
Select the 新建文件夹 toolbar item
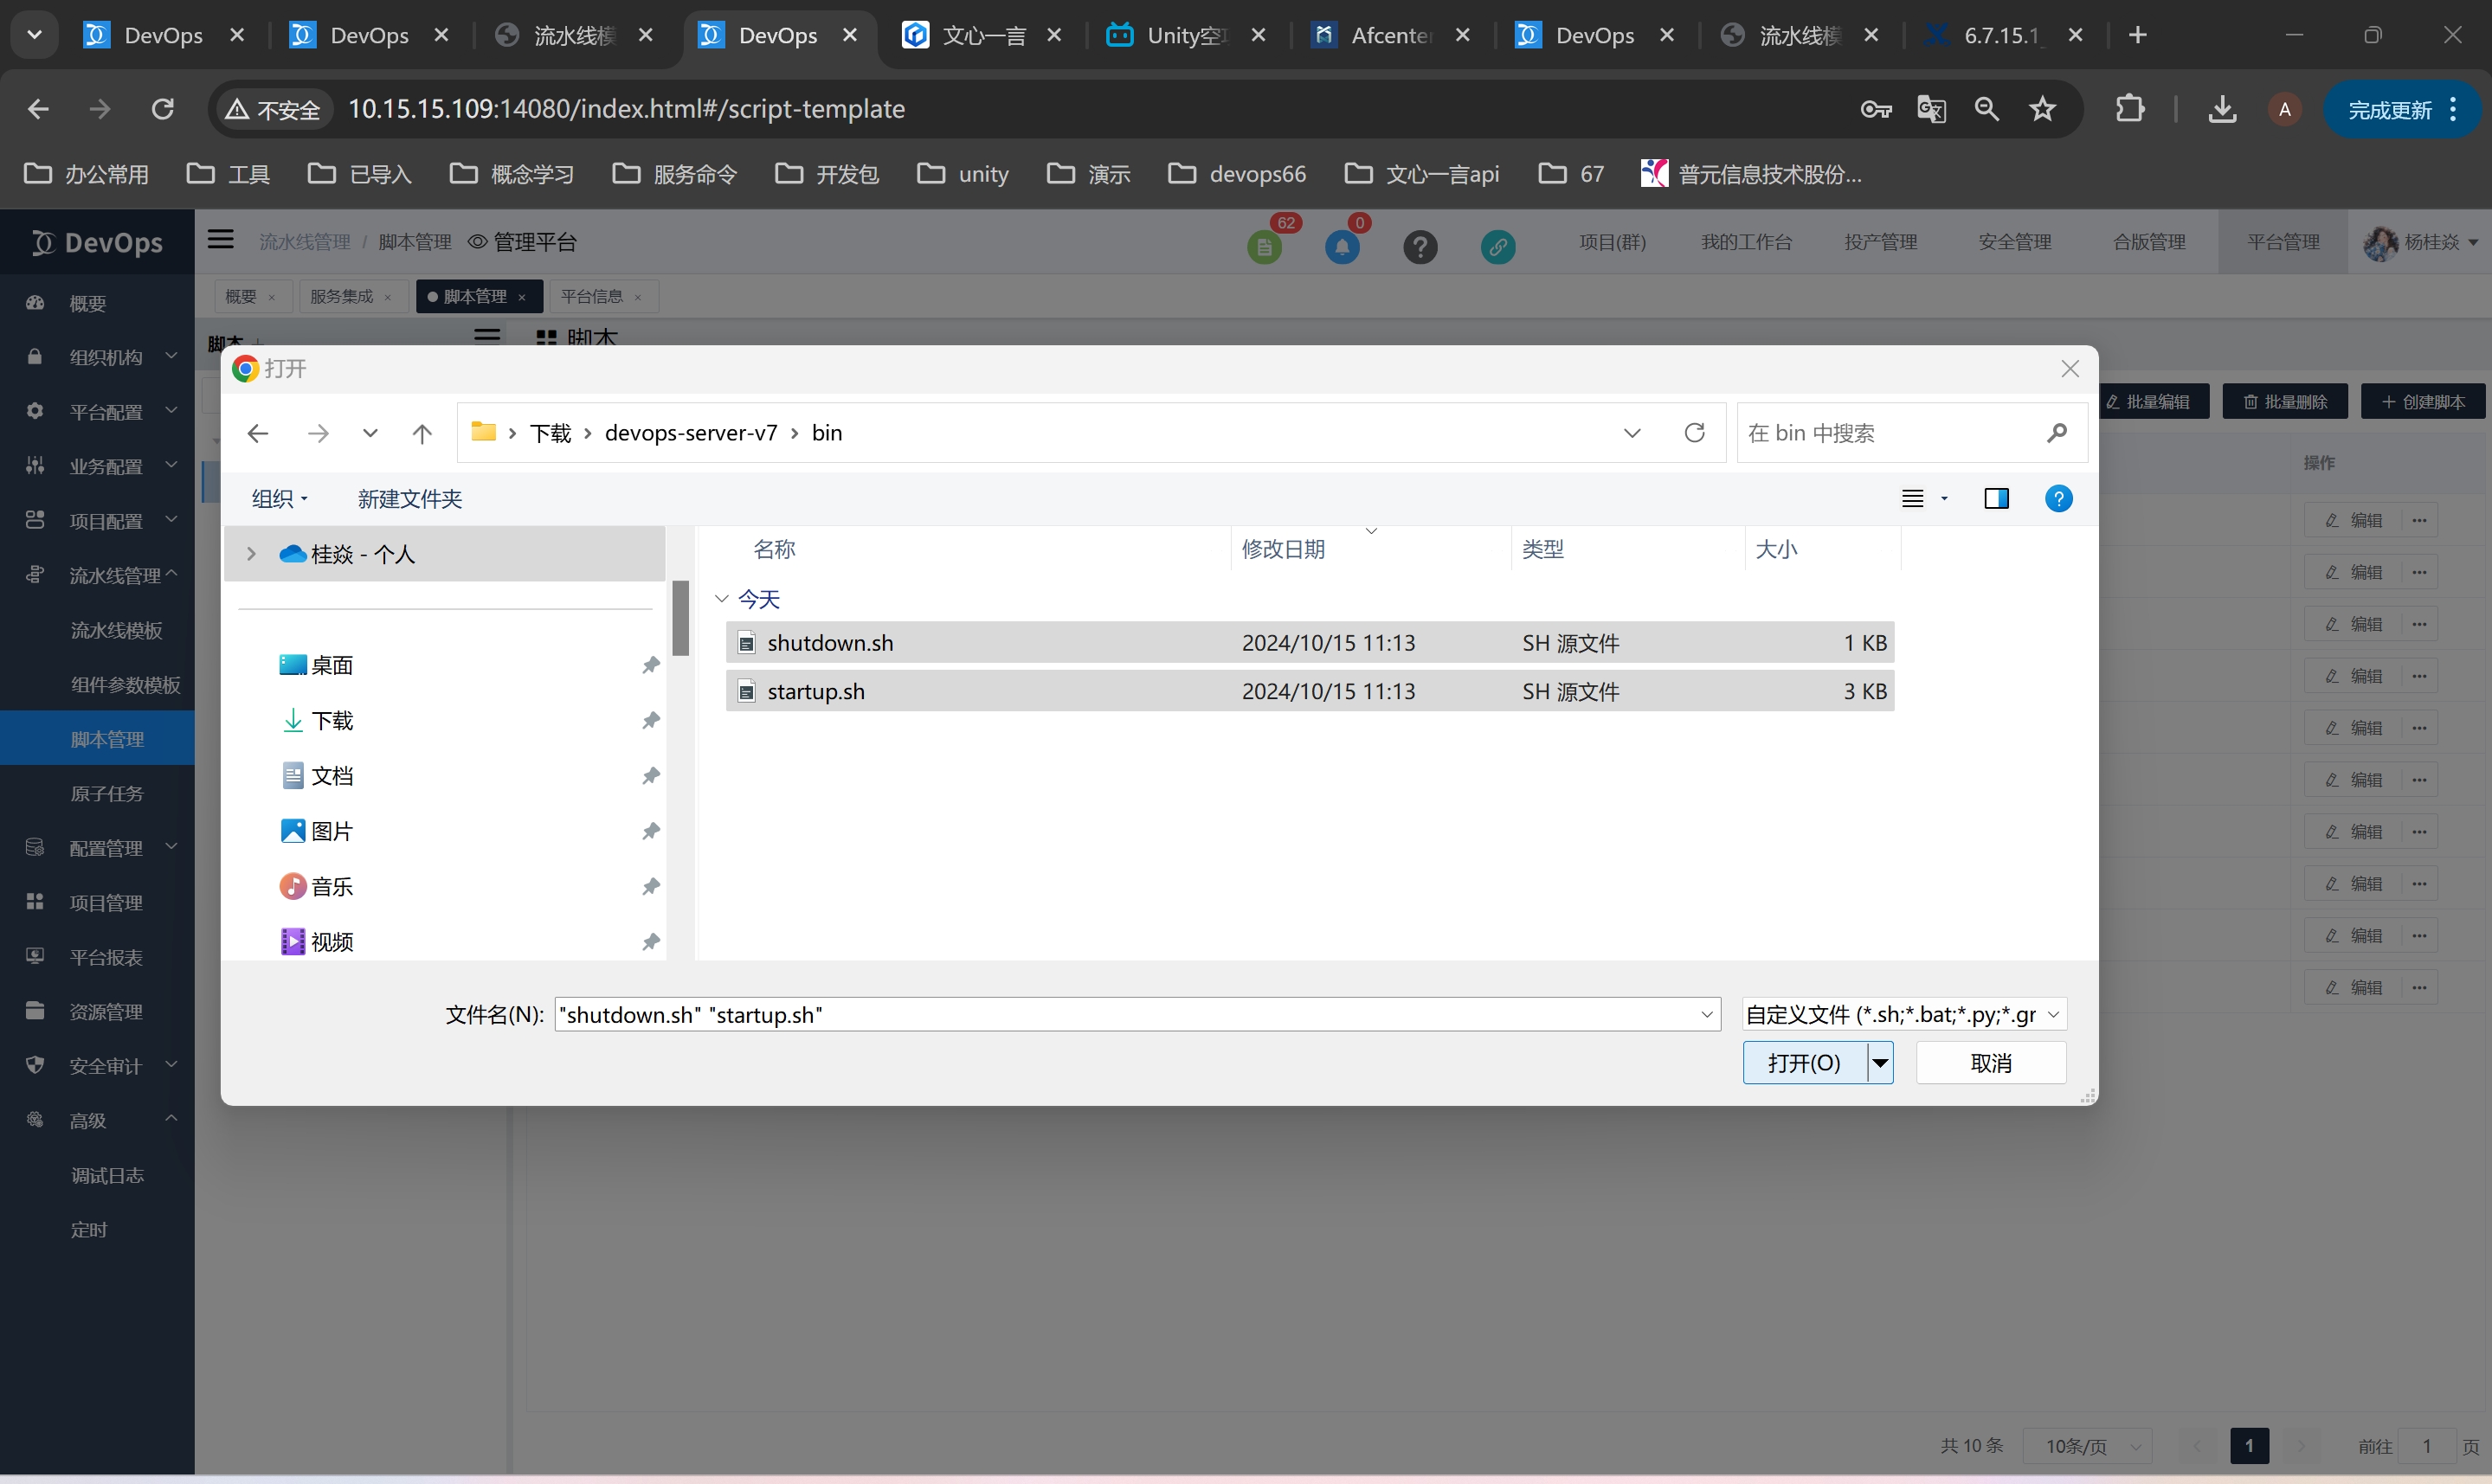click(x=410, y=498)
